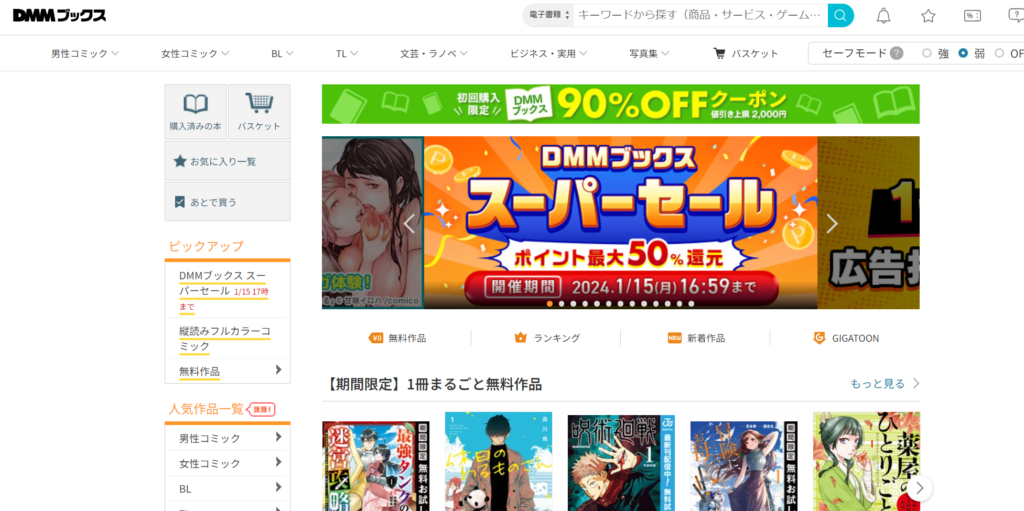Image resolution: width=1024 pixels, height=511 pixels.
Task: Click the checkmark icon beside あとで買う
Action: tap(180, 202)
